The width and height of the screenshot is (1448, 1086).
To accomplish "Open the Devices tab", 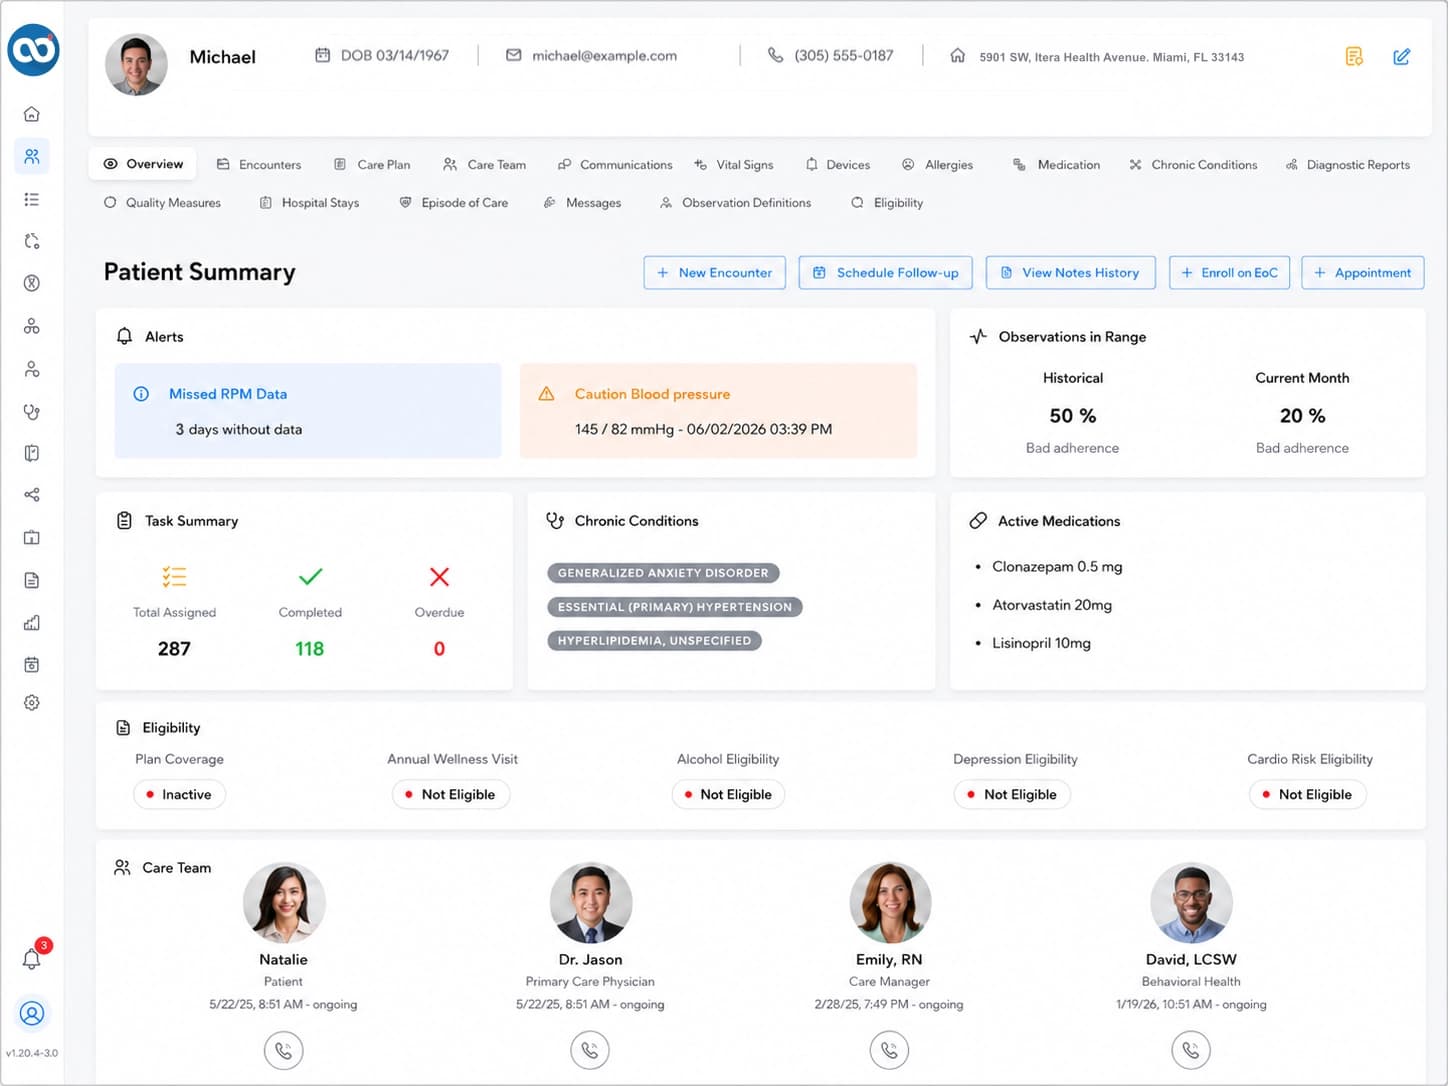I will (x=838, y=164).
